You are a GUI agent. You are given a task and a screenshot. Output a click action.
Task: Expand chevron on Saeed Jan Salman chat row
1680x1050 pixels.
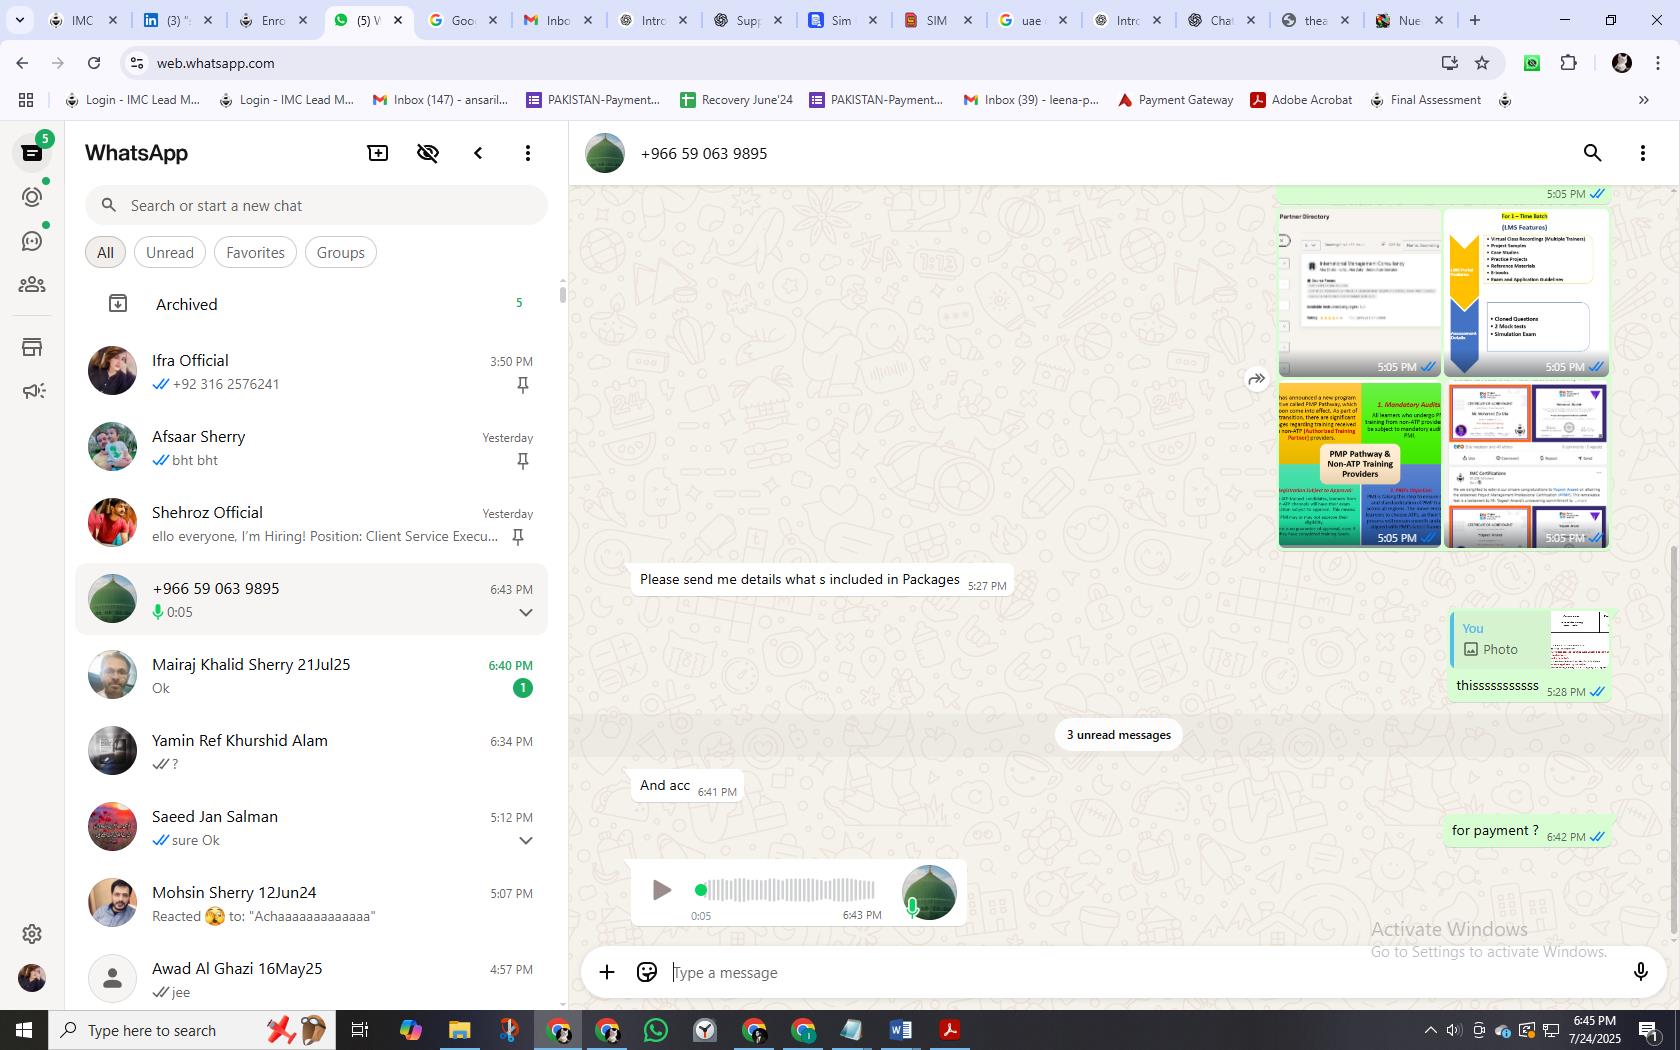[x=525, y=840]
